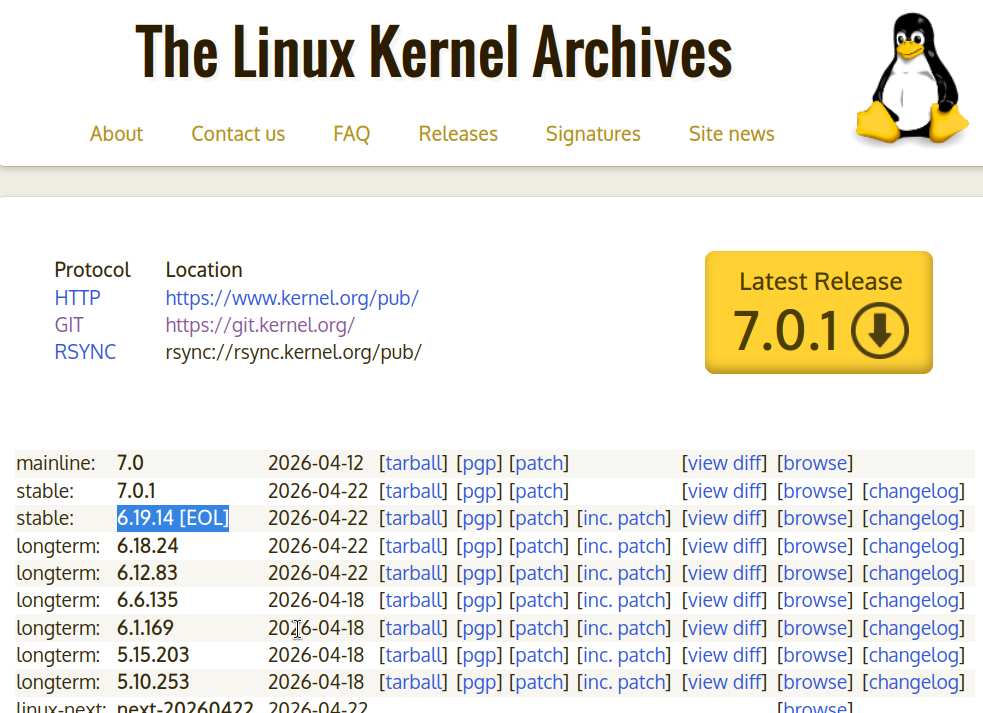Open the Contact us page

238,134
